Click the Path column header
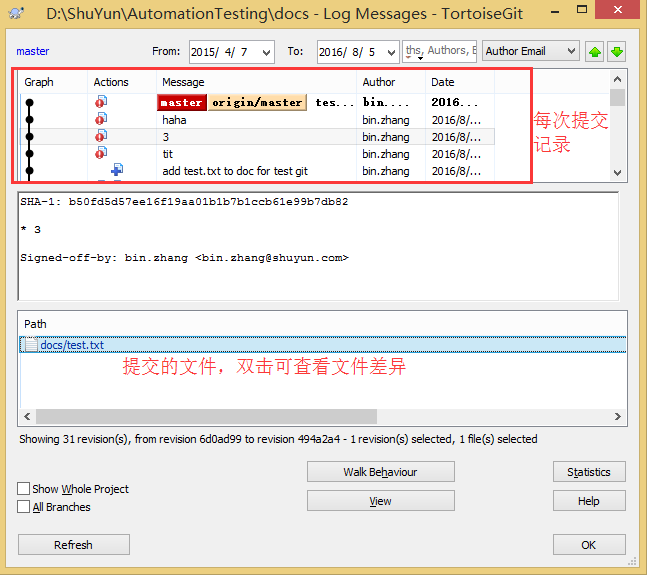The width and height of the screenshot is (647, 575). [x=35, y=324]
